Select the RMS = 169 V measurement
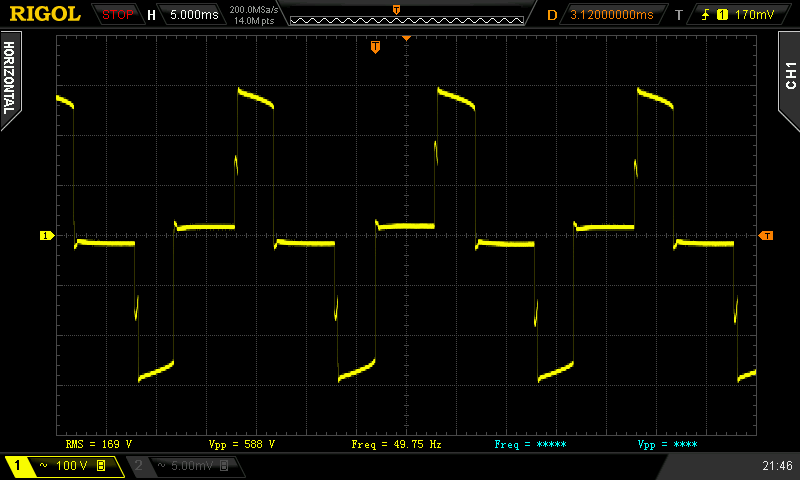Screen dimensions: 800x480 [99, 443]
